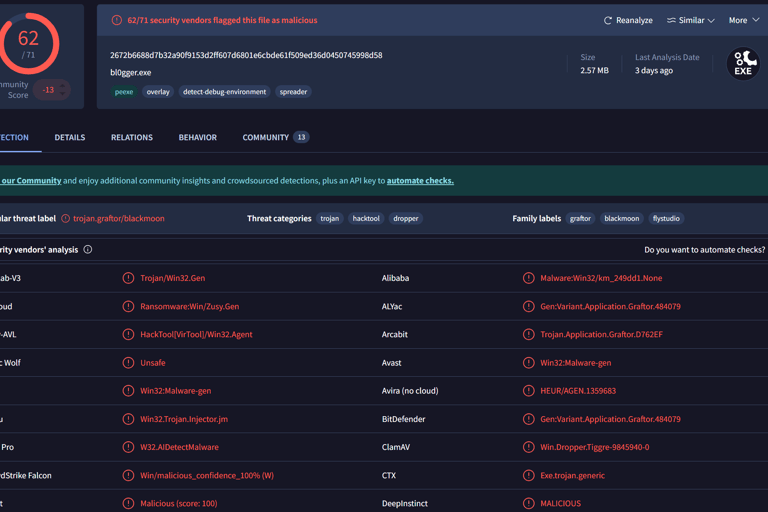Click the bl0gger.exe file name

pos(130,73)
